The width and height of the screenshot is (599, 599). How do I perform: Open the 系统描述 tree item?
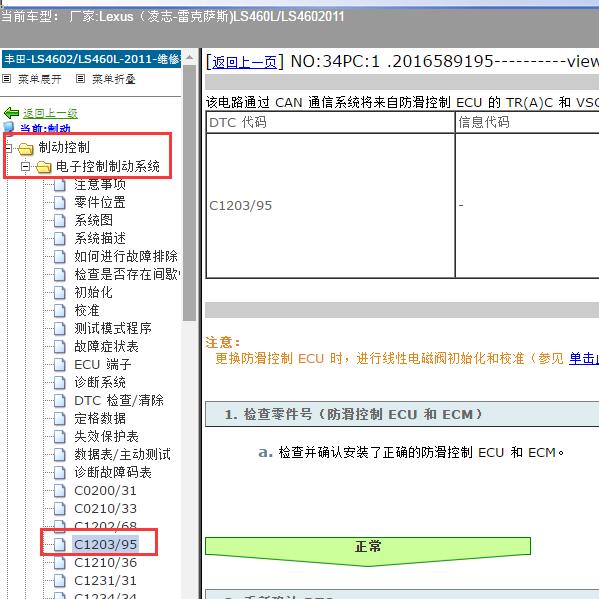100,238
